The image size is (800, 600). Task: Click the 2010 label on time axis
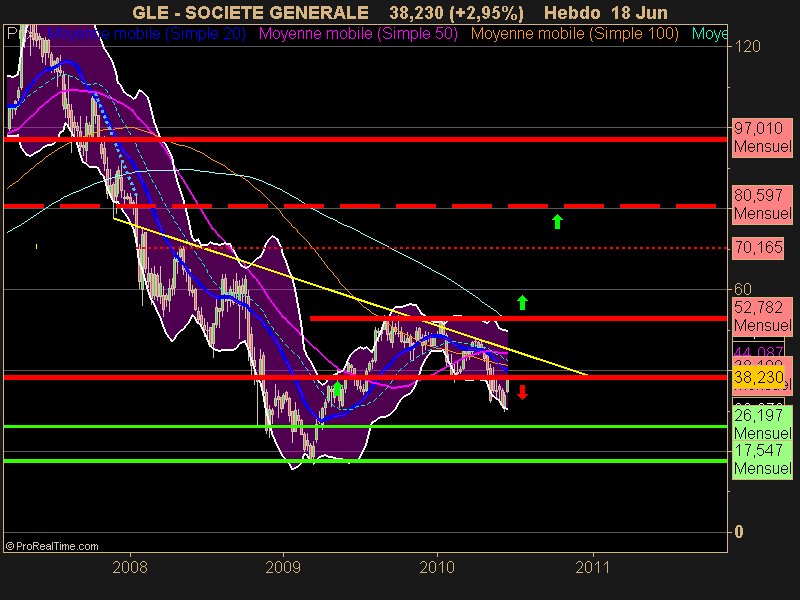point(437,567)
